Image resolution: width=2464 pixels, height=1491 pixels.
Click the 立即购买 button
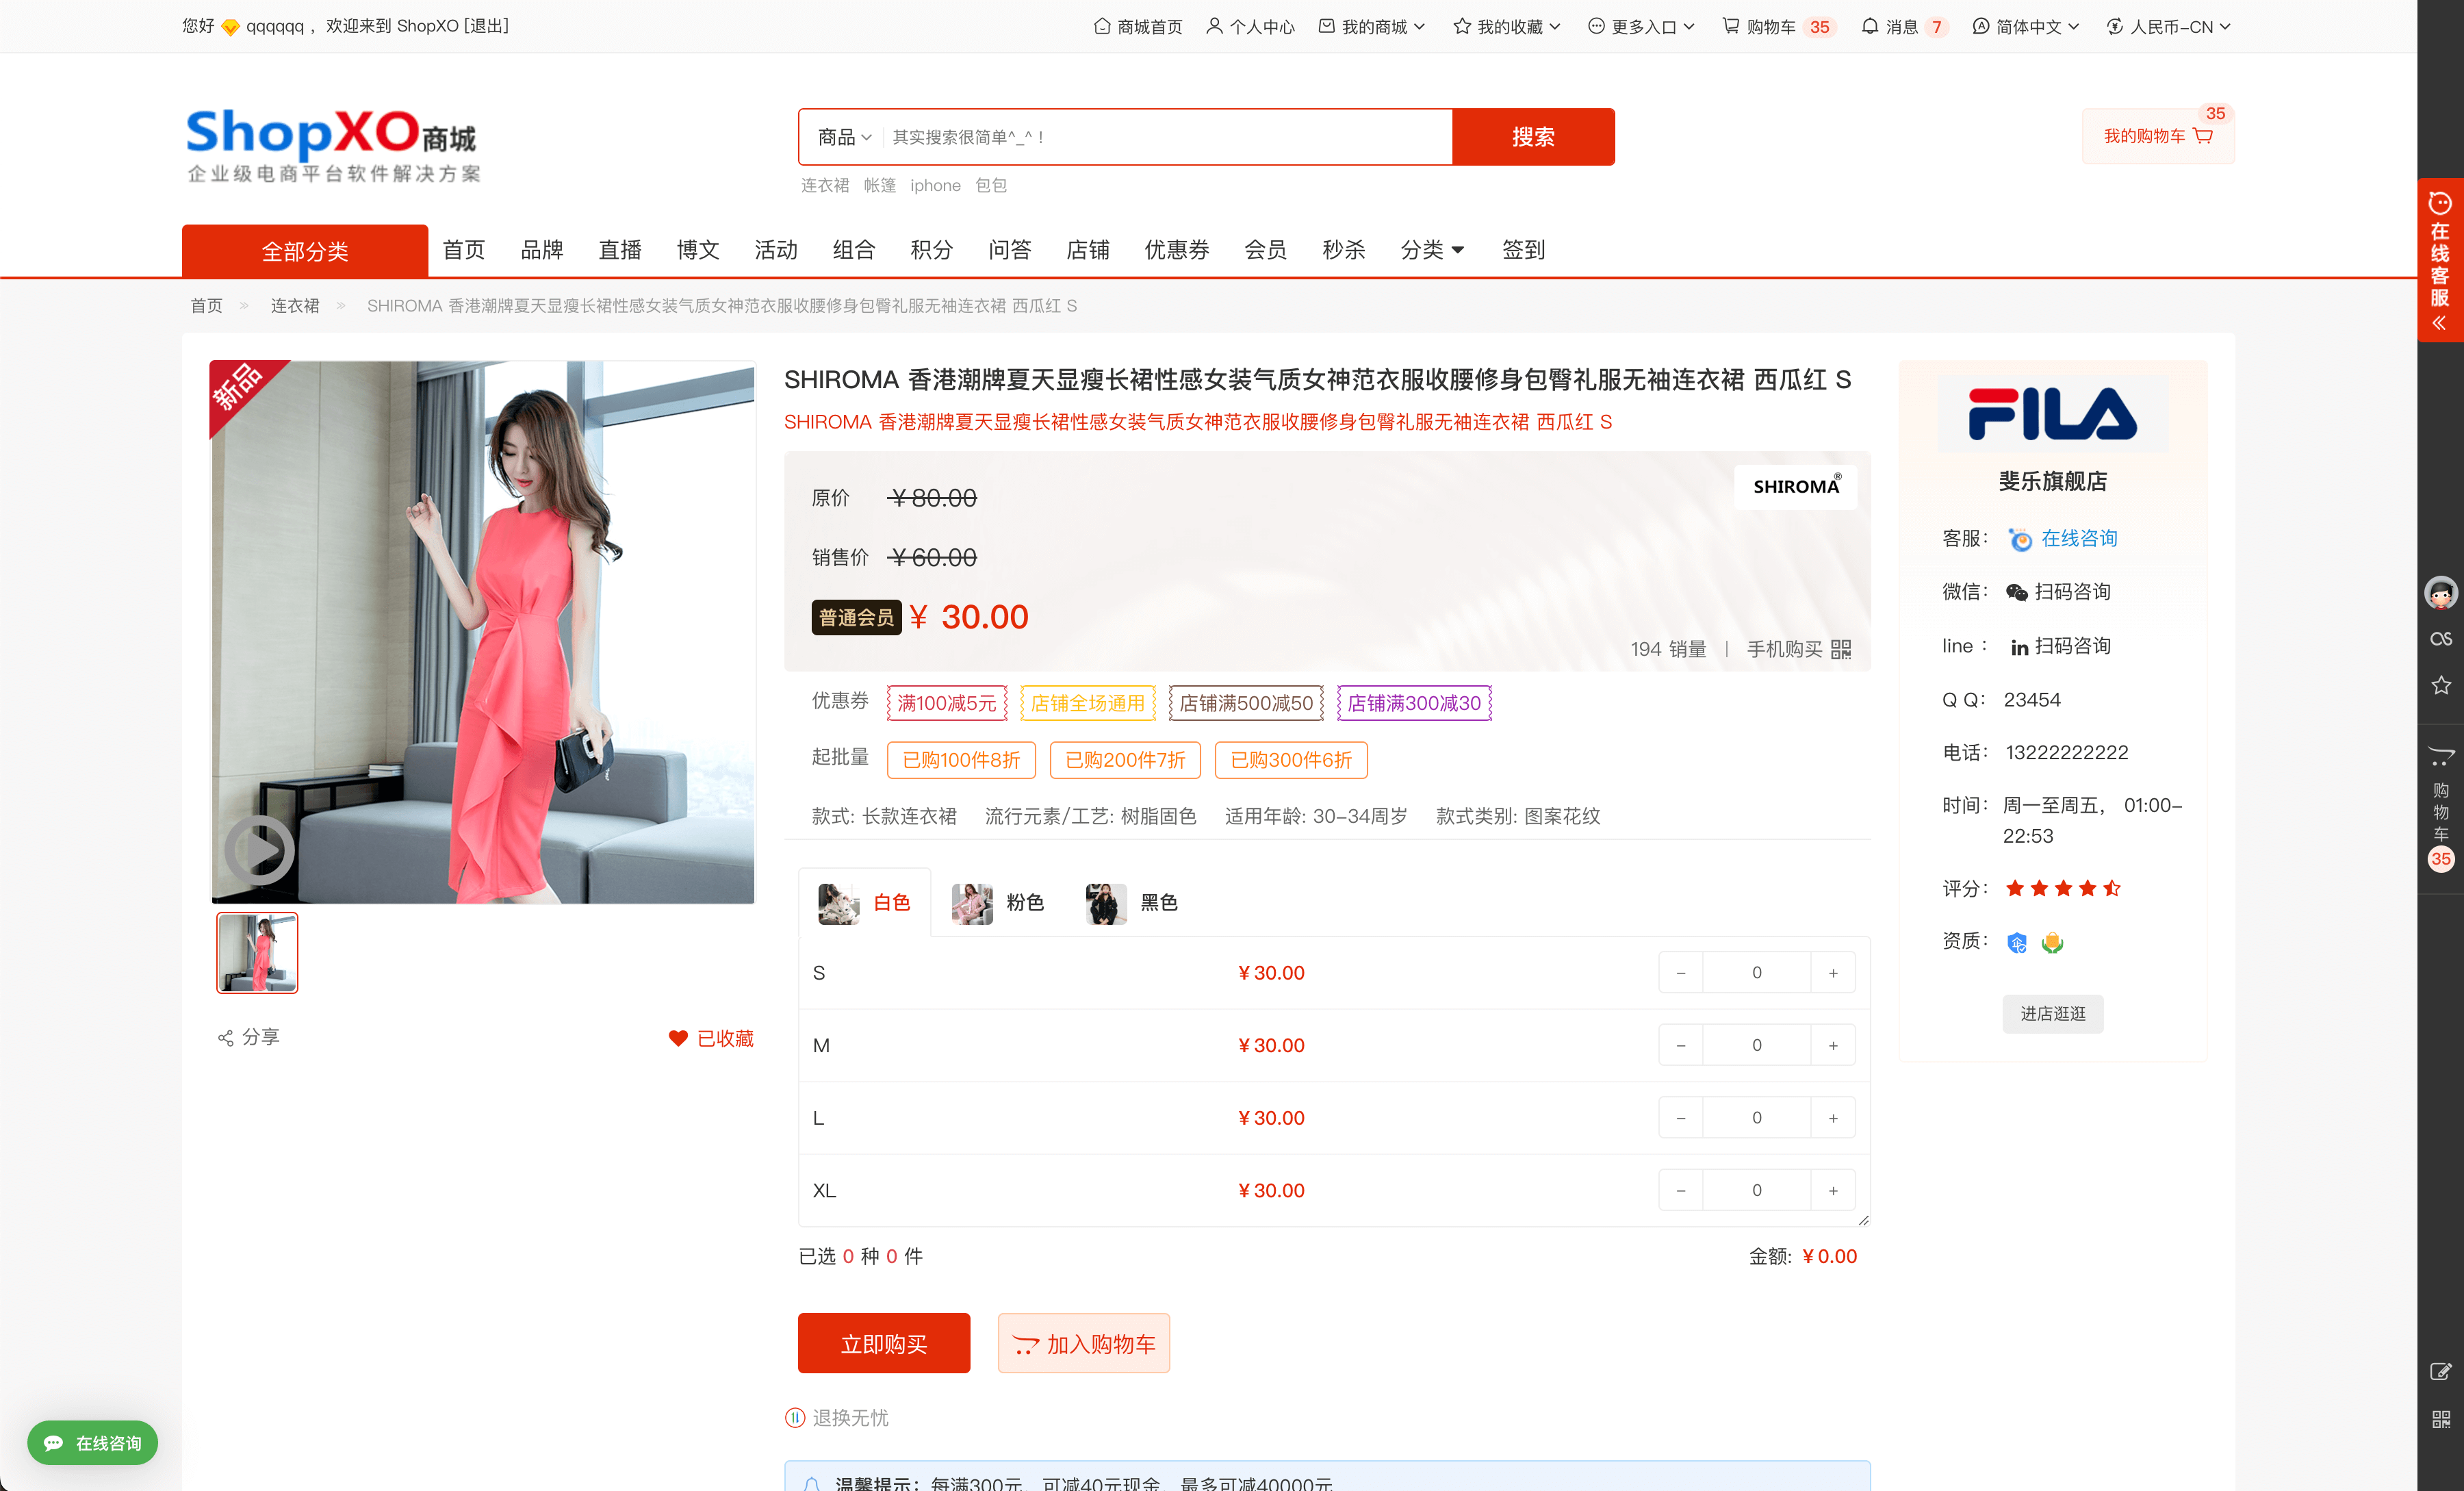tap(883, 1343)
